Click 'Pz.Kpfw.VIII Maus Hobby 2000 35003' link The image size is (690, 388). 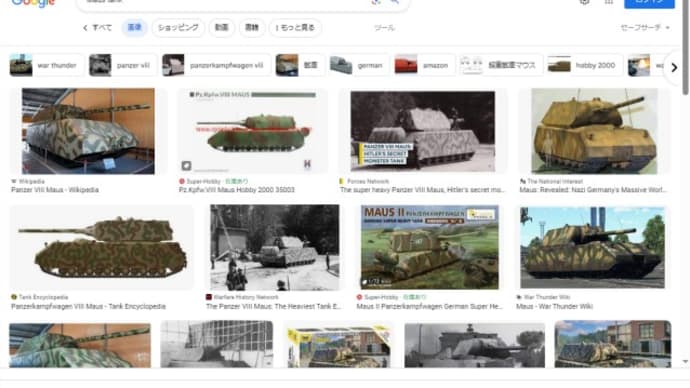(x=237, y=190)
